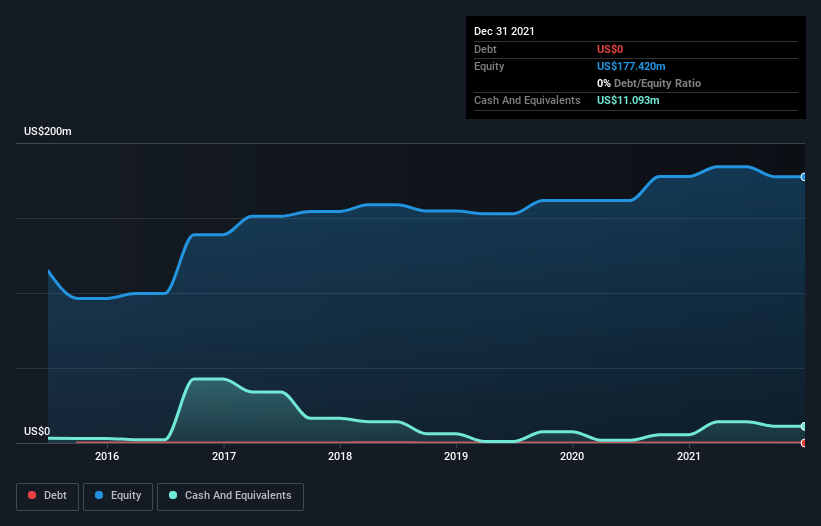Click the US$177.420m equity value

pyautogui.click(x=631, y=66)
